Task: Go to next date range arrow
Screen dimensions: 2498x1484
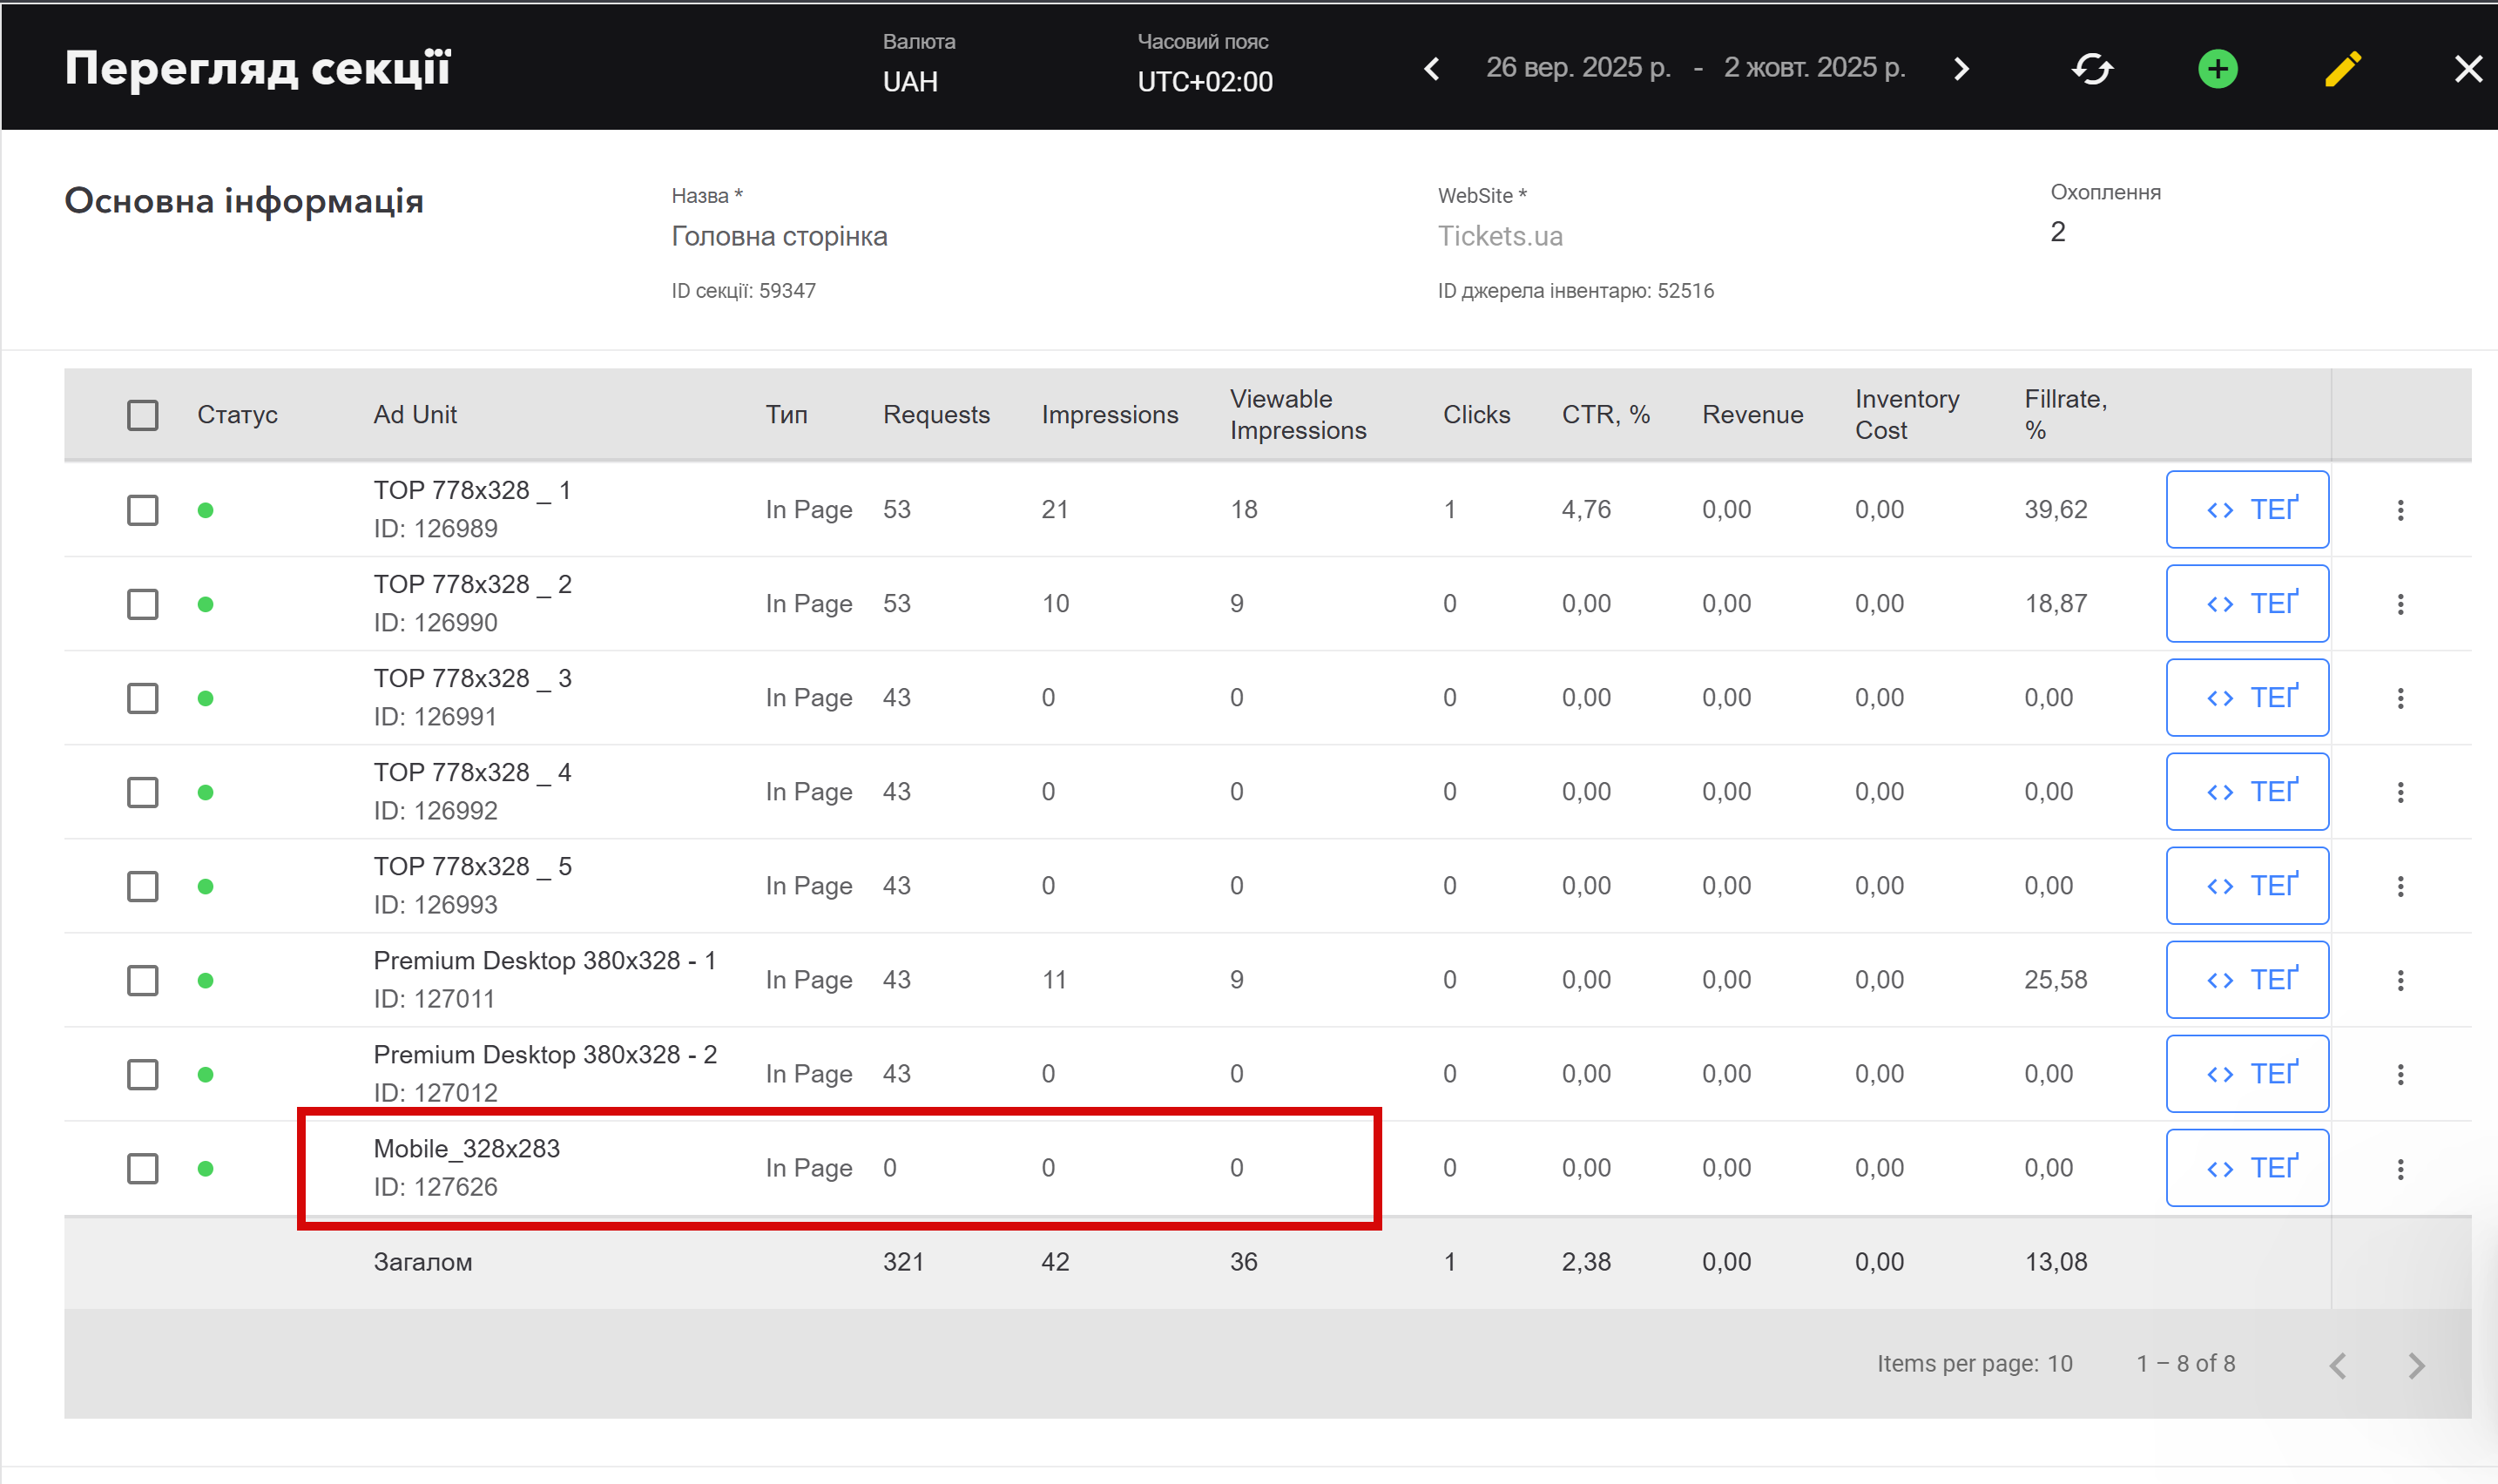Action: pyautogui.click(x=1961, y=69)
